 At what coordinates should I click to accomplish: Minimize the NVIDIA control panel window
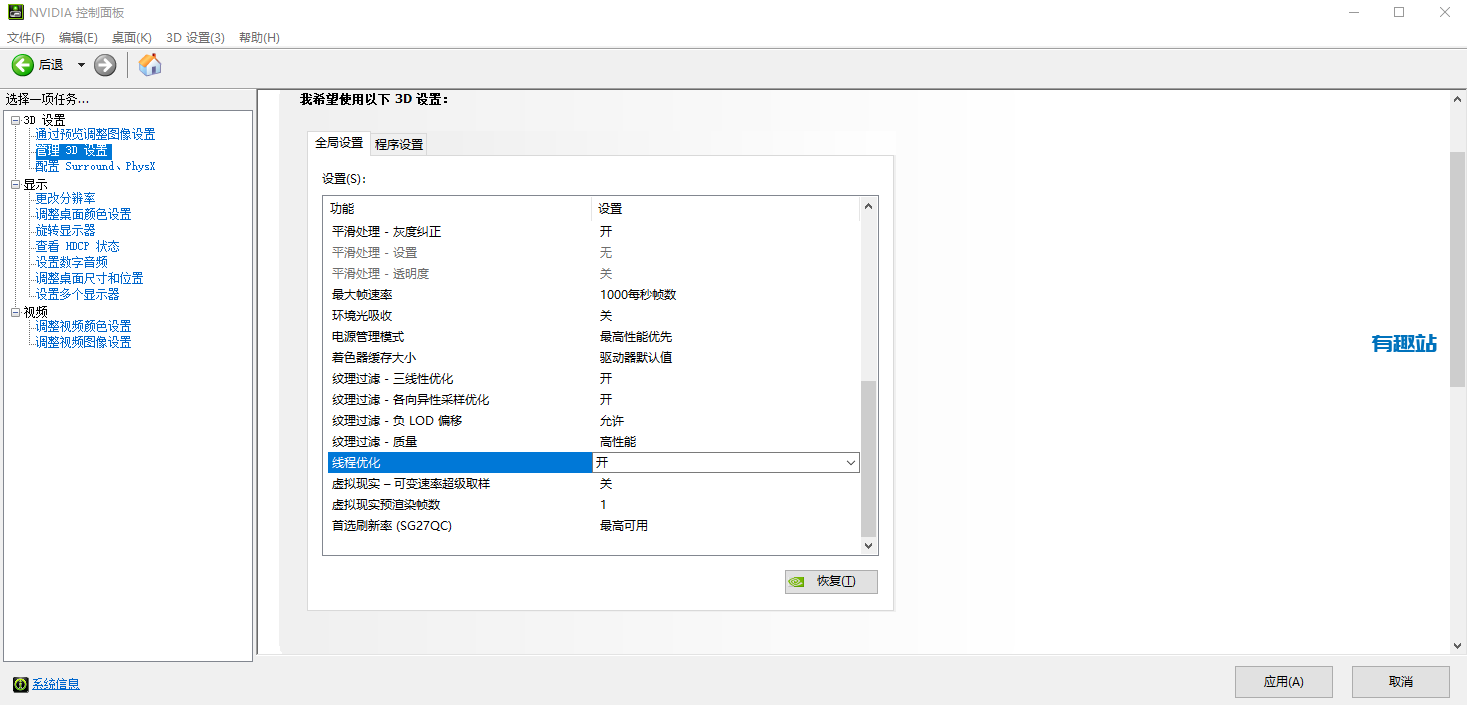1353,13
